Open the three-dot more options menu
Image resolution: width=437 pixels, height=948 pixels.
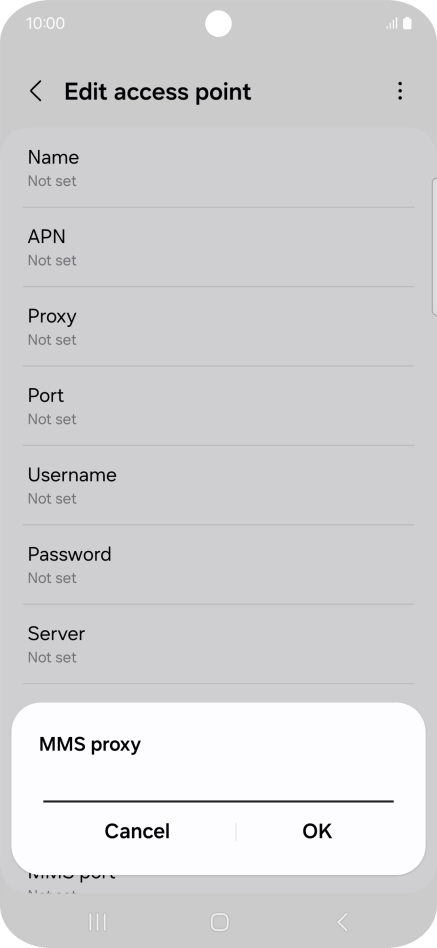400,91
